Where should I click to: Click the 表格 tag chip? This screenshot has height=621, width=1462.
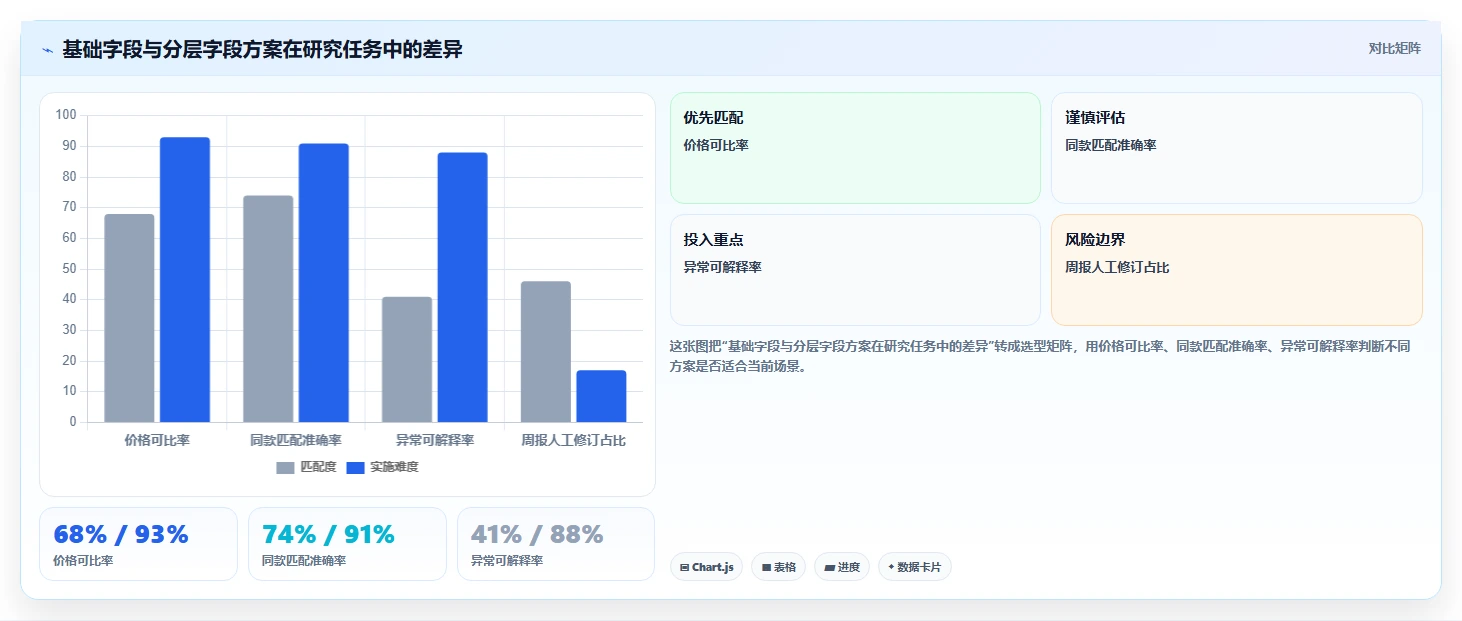(x=778, y=567)
